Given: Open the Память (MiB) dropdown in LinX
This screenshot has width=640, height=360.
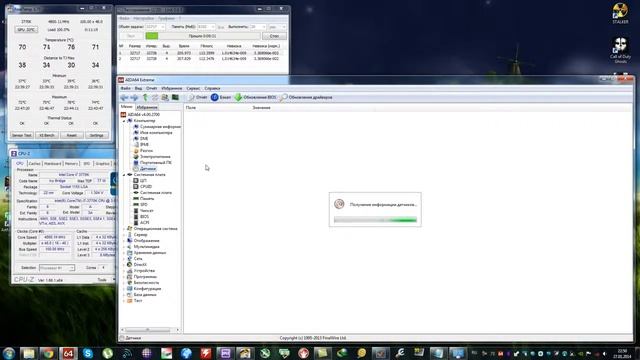Looking at the screenshot, I should click(x=206, y=27).
